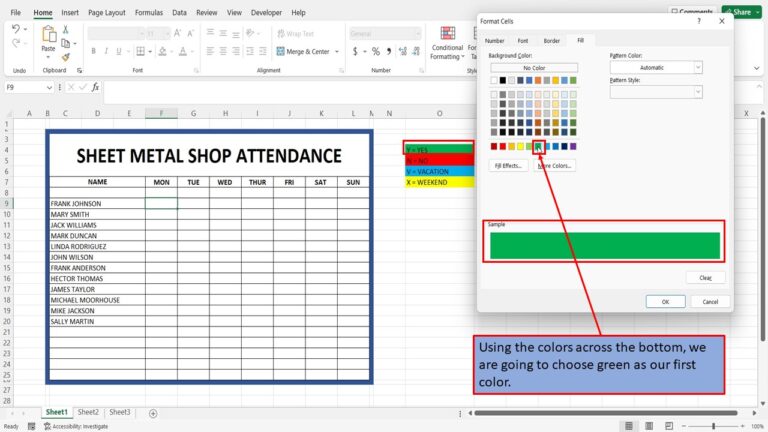Select the Format Painter brush icon
The image size is (768, 432).
point(66,57)
